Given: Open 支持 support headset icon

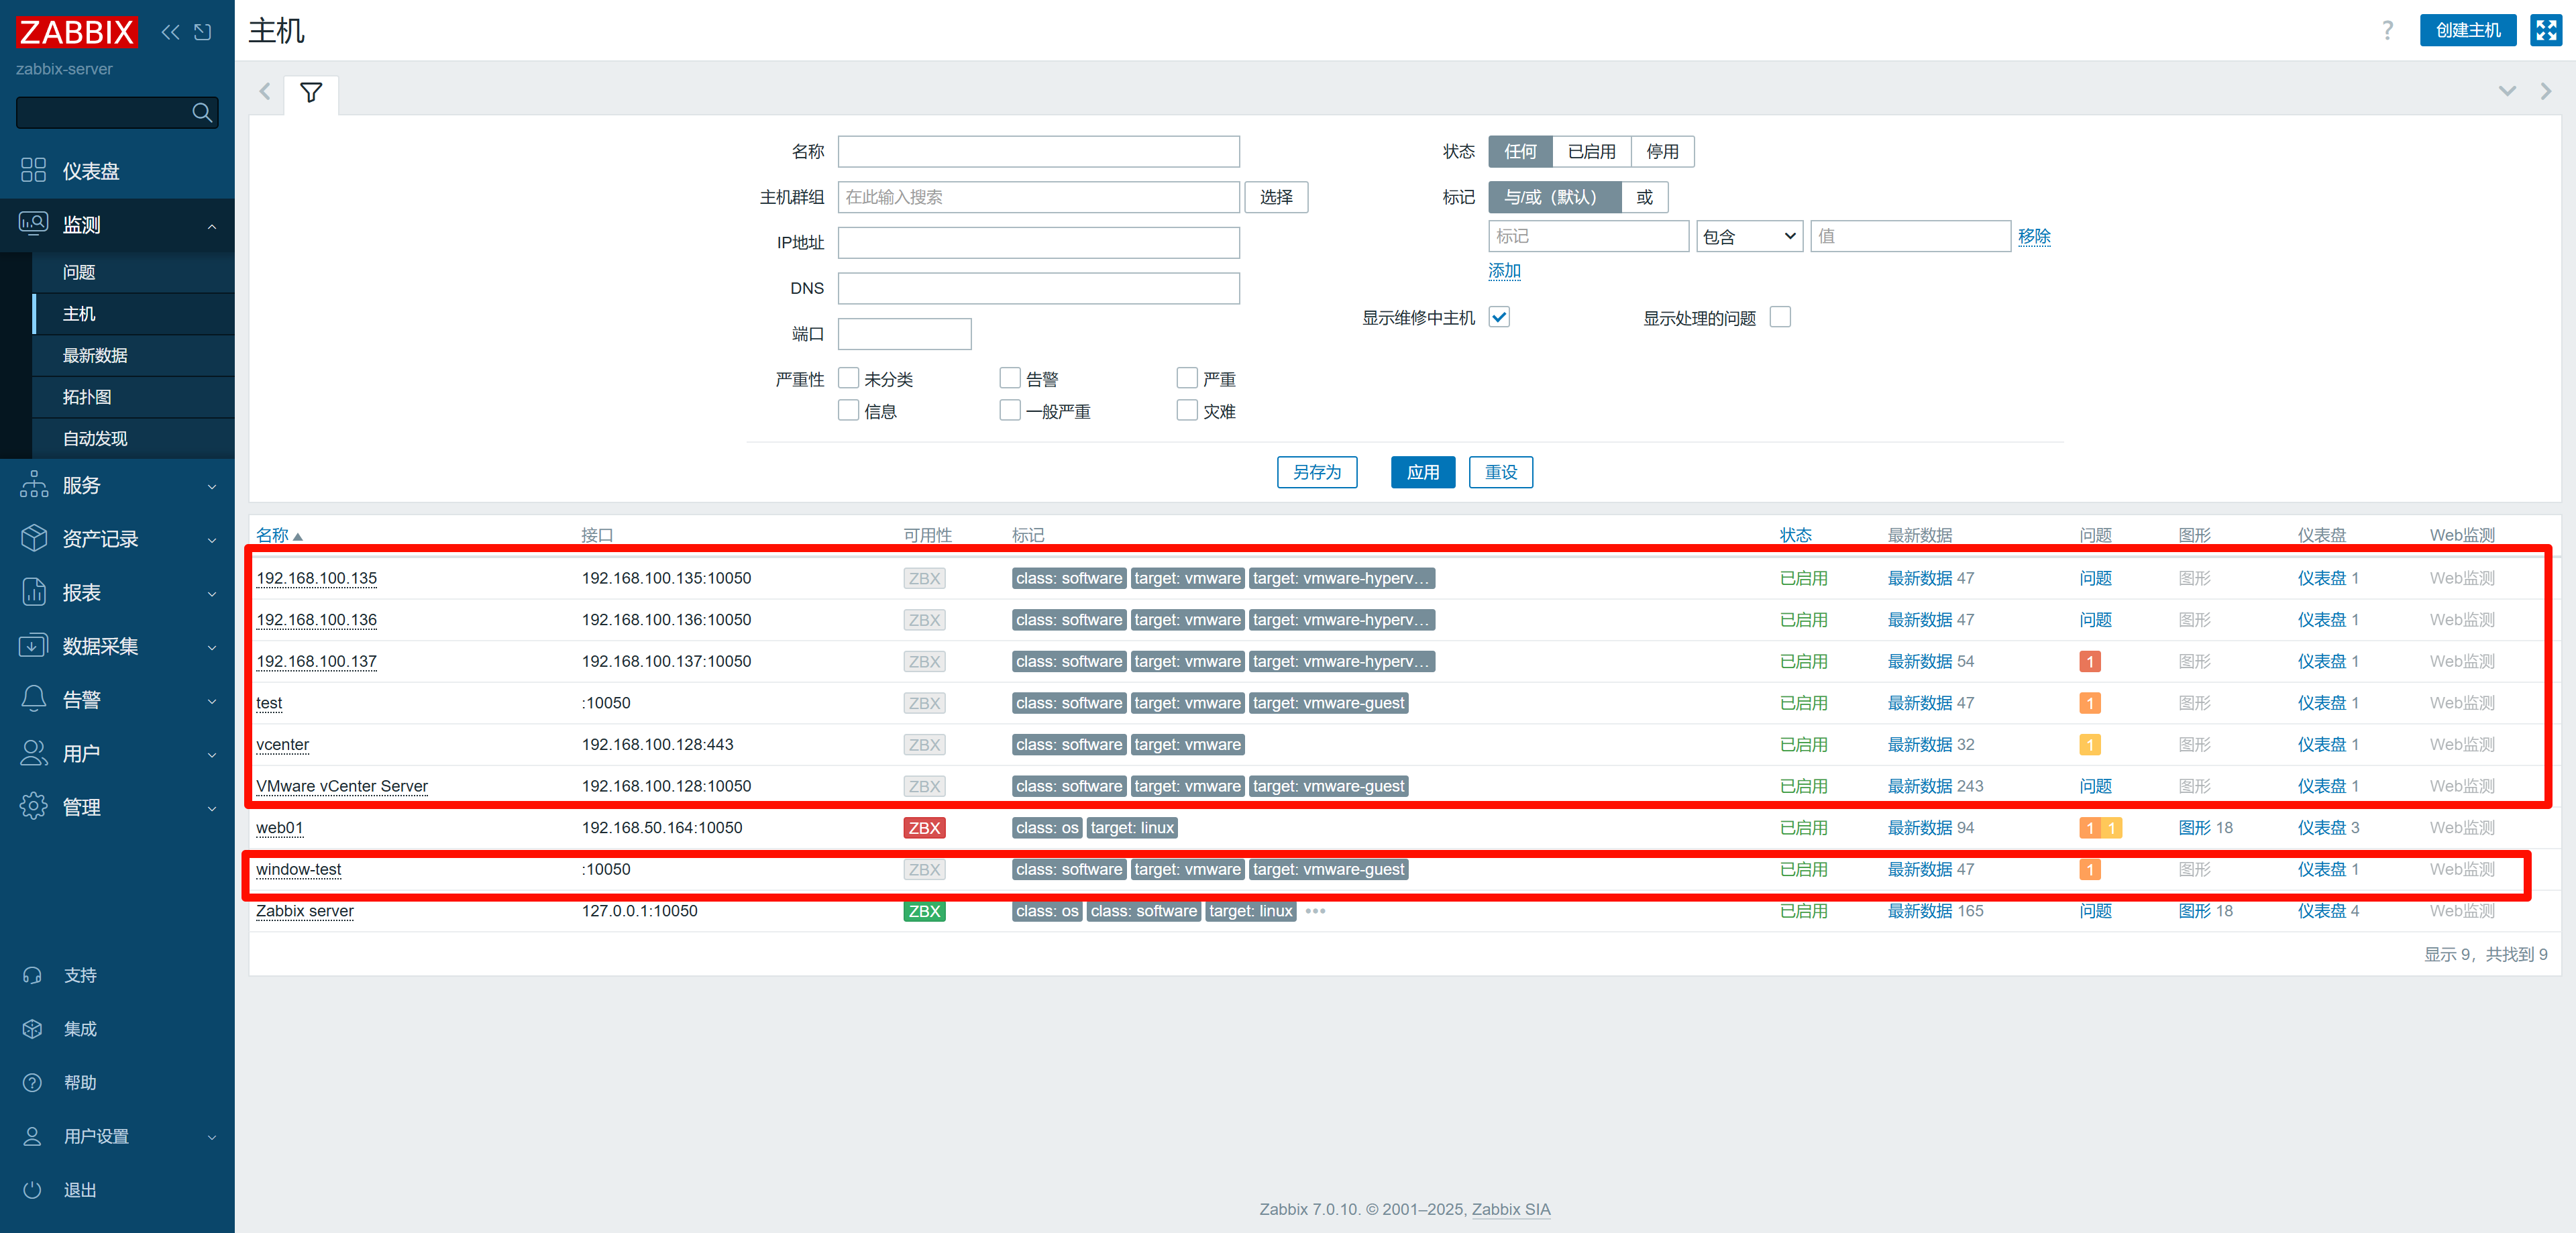Looking at the screenshot, I should tap(32, 975).
